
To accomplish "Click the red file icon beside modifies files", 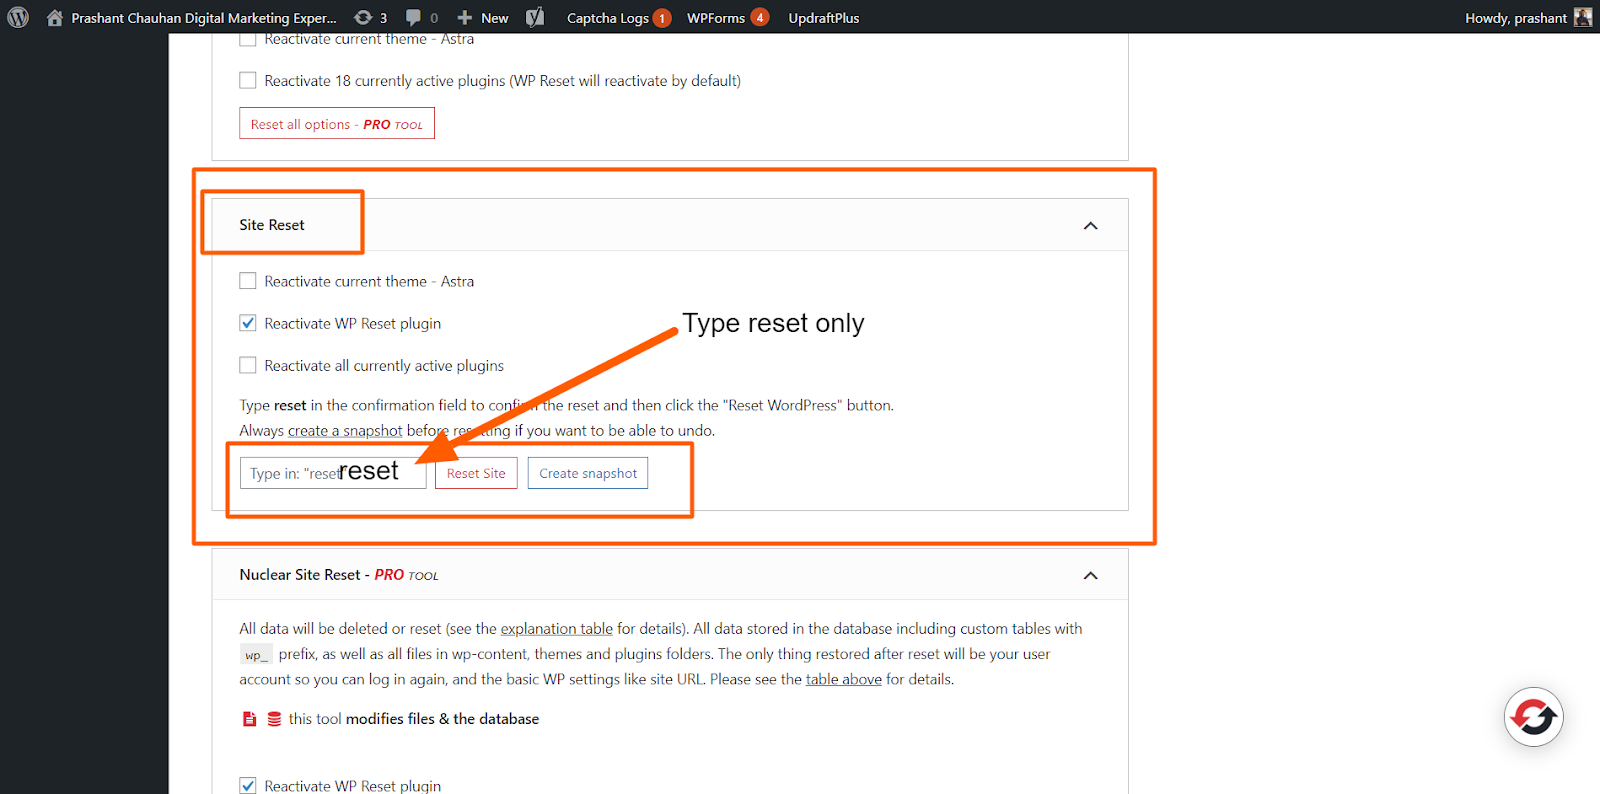I will [x=249, y=719].
